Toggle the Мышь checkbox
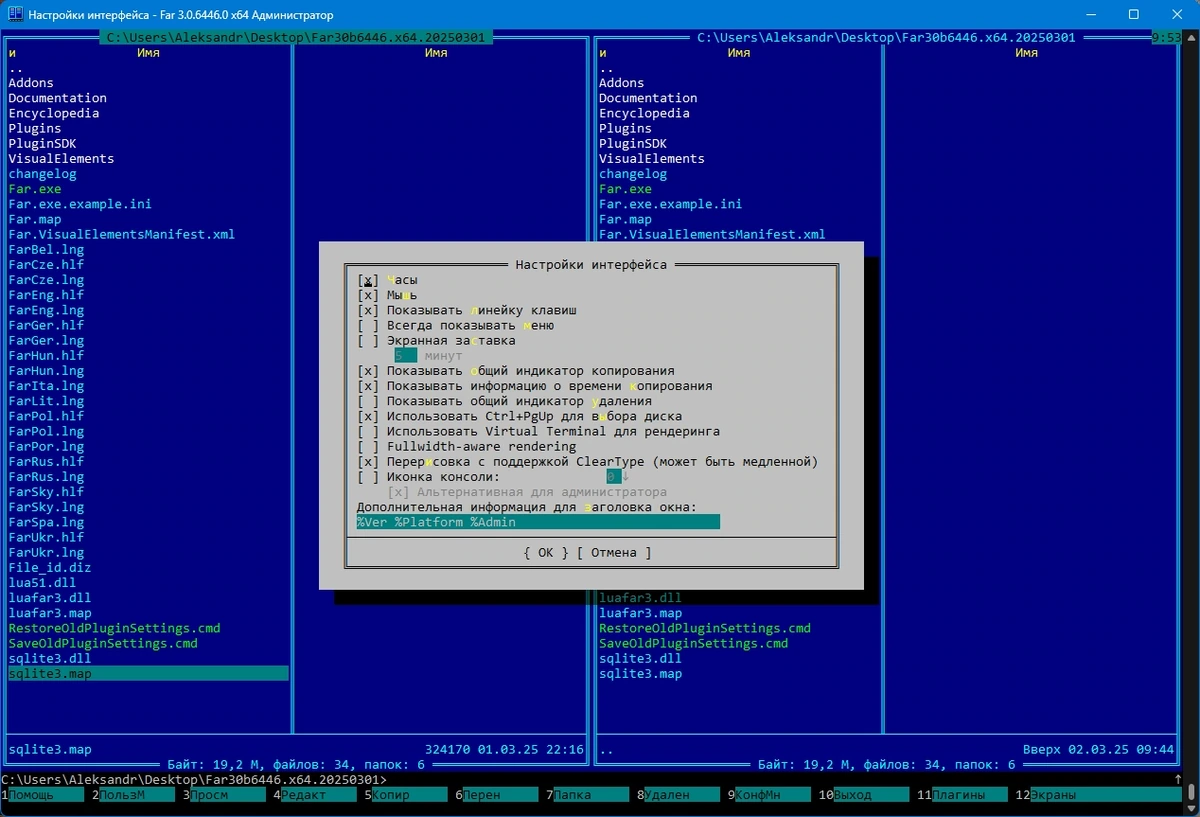Viewport: 1200px width, 817px height. [x=368, y=295]
